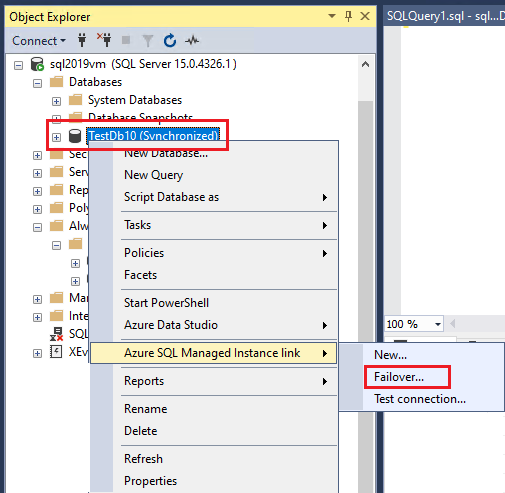This screenshot has width=505, height=493.
Task: Click the query editor horizontal scroll left arrow
Action: click(x=452, y=324)
